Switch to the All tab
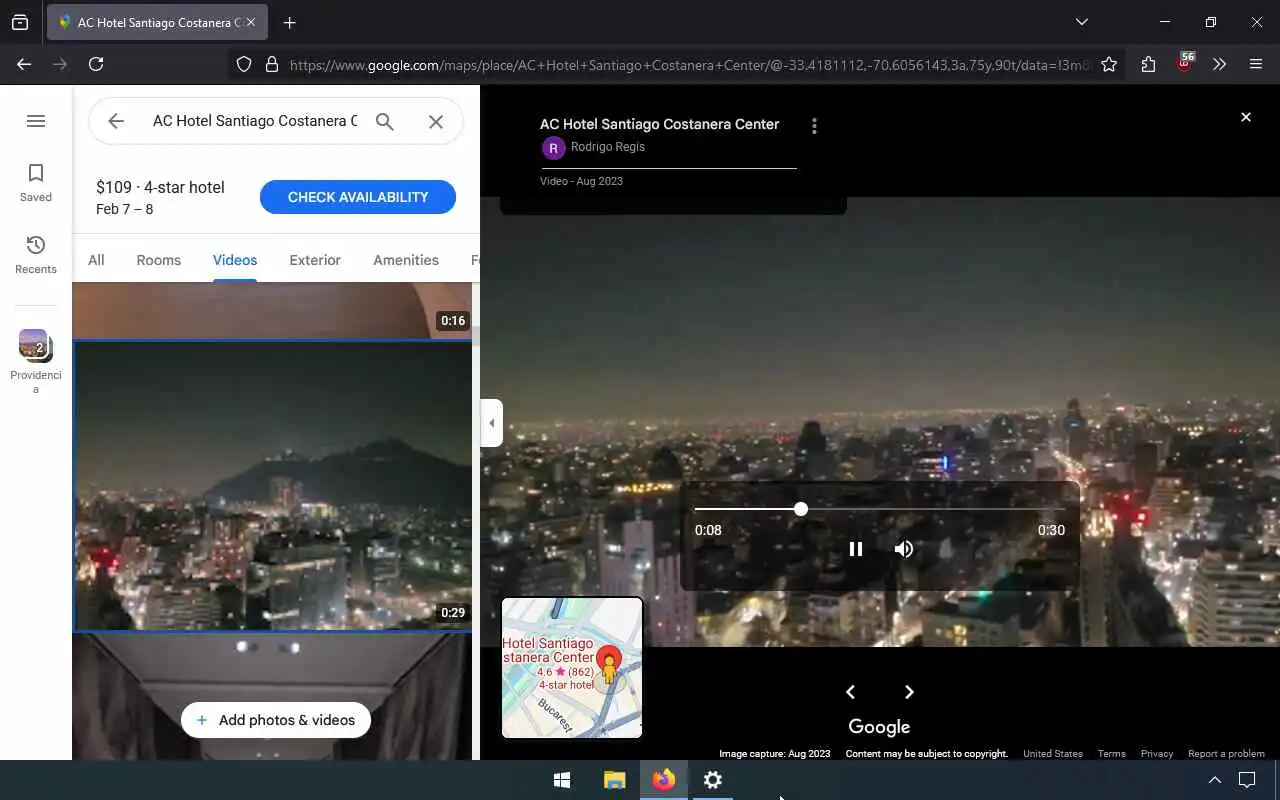This screenshot has height=800, width=1280. [96, 260]
